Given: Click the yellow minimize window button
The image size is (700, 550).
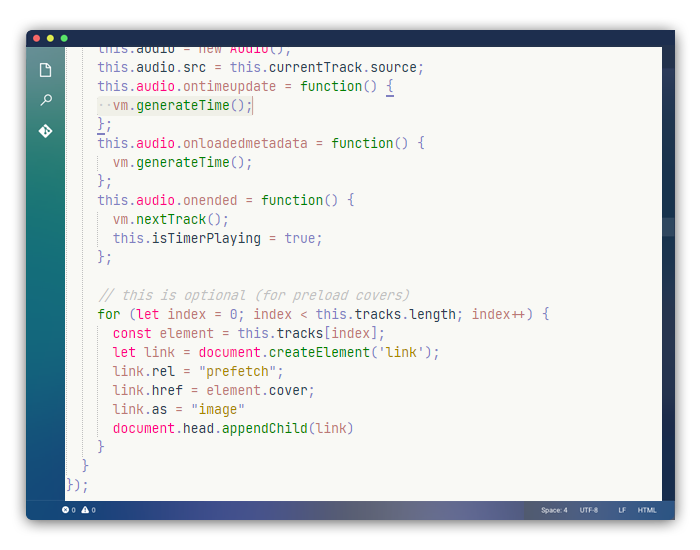Looking at the screenshot, I should click(x=50, y=38).
